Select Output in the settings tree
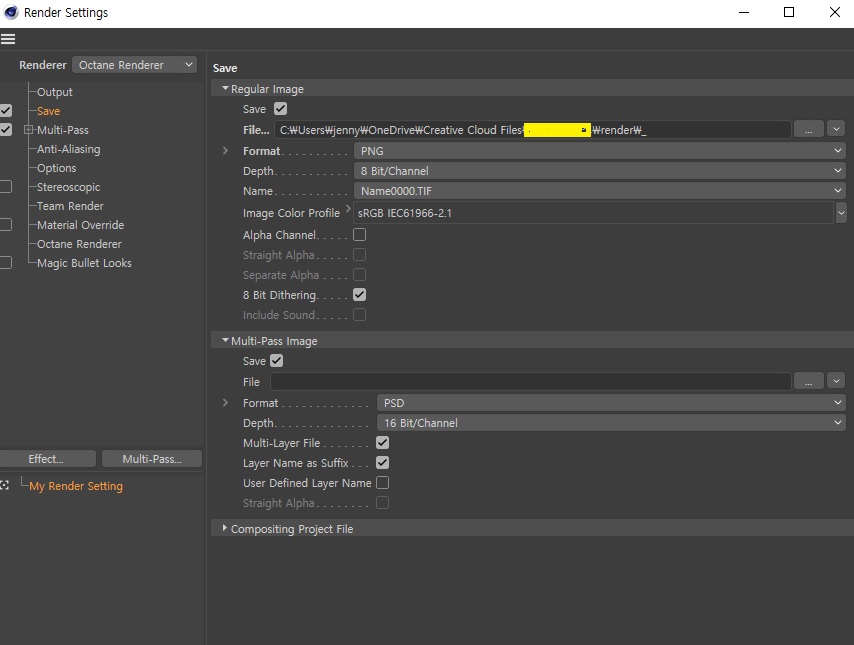The image size is (854, 645). point(54,92)
